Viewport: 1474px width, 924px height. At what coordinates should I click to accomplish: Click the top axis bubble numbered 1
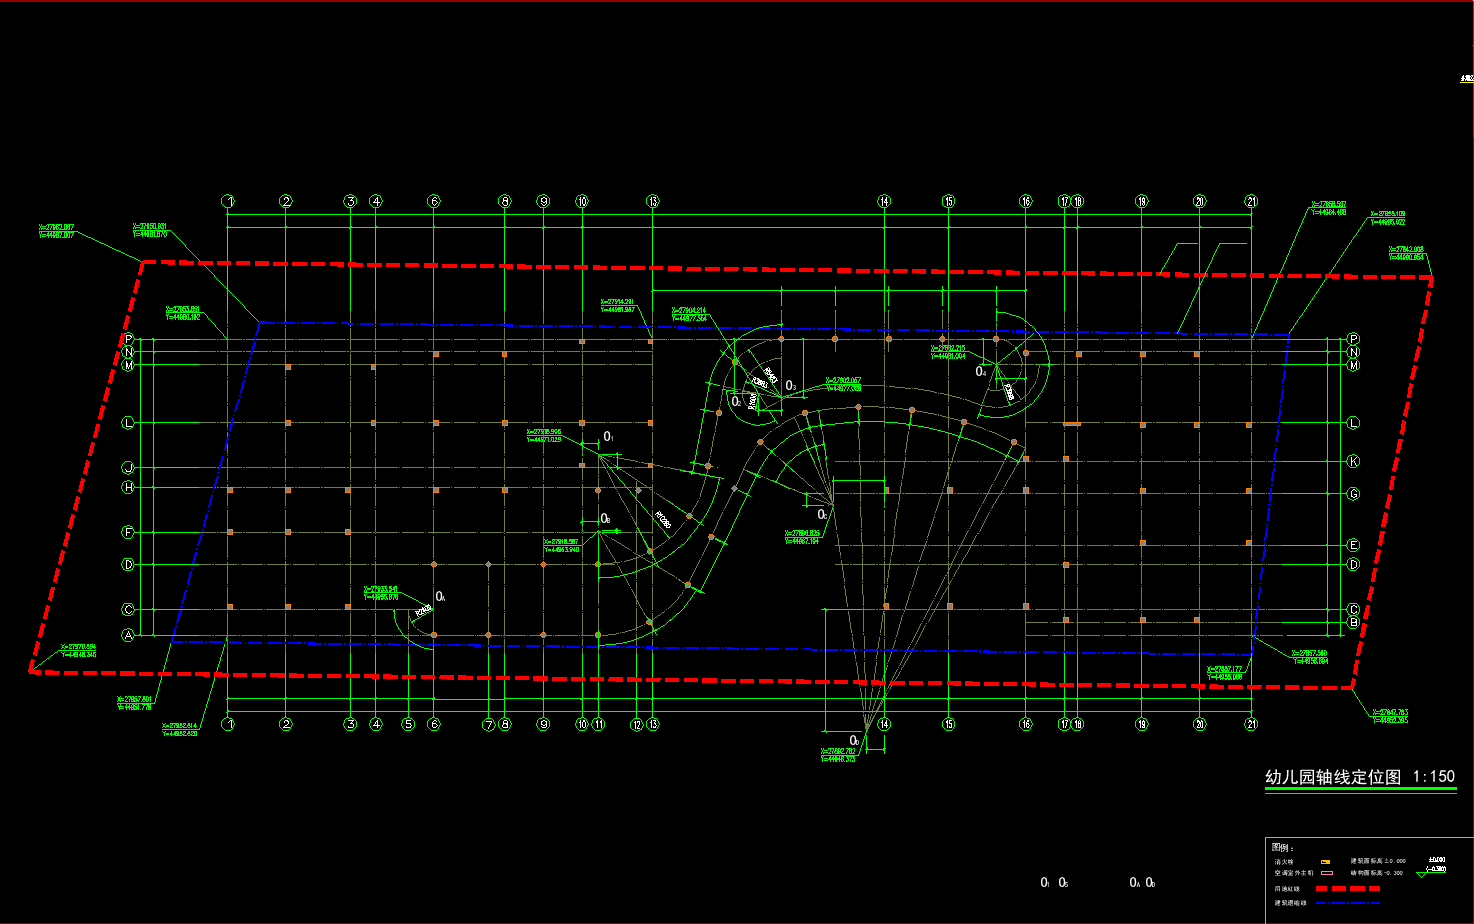pos(228,201)
